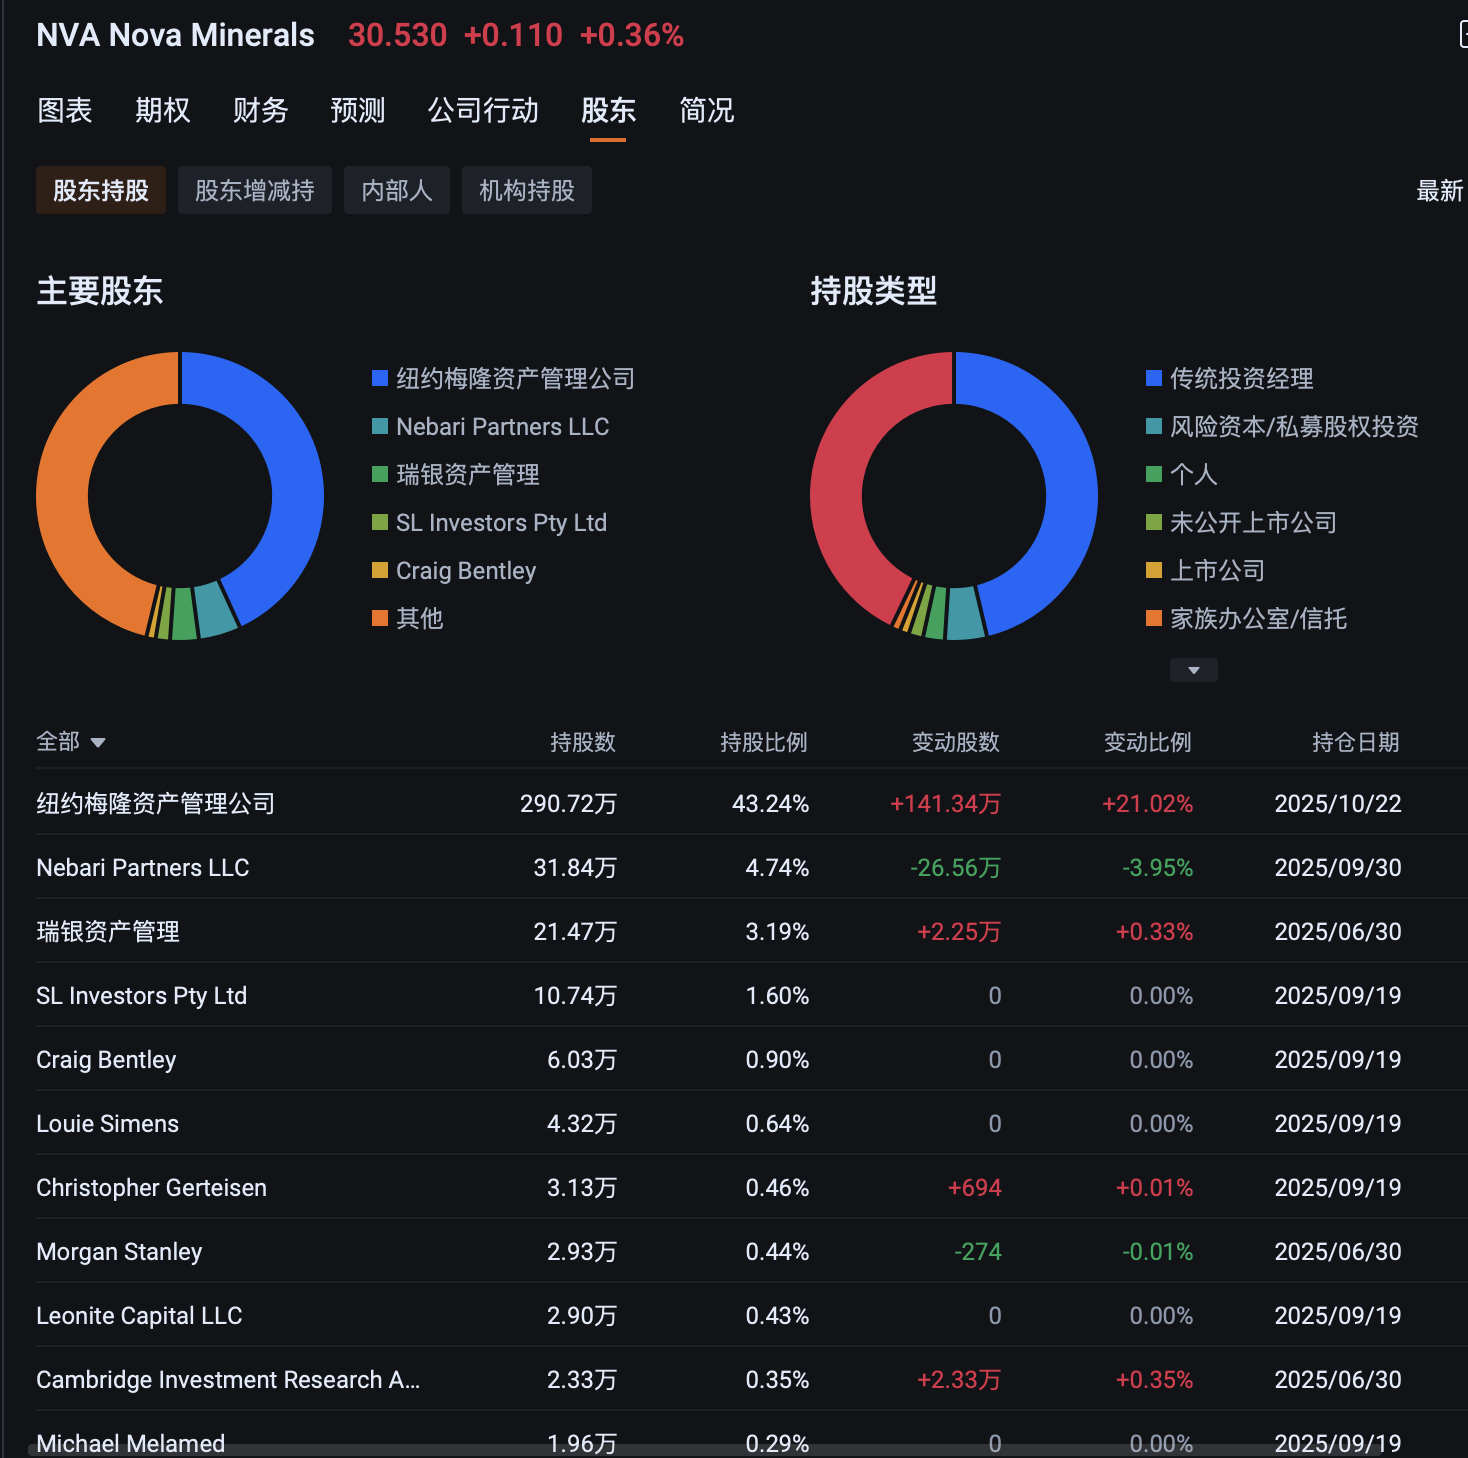Expand the 全部 filter dropdown
Viewport: 1468px width, 1458px height.
71,742
